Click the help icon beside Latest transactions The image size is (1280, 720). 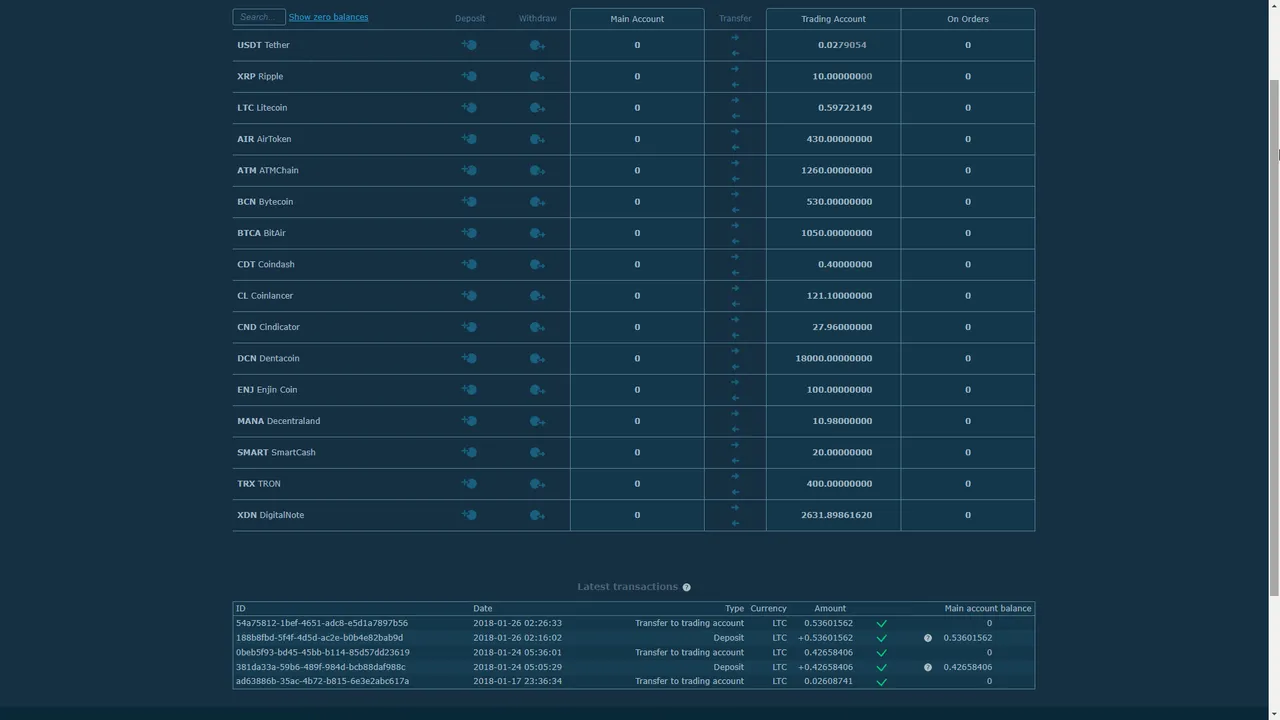pyautogui.click(x=686, y=587)
